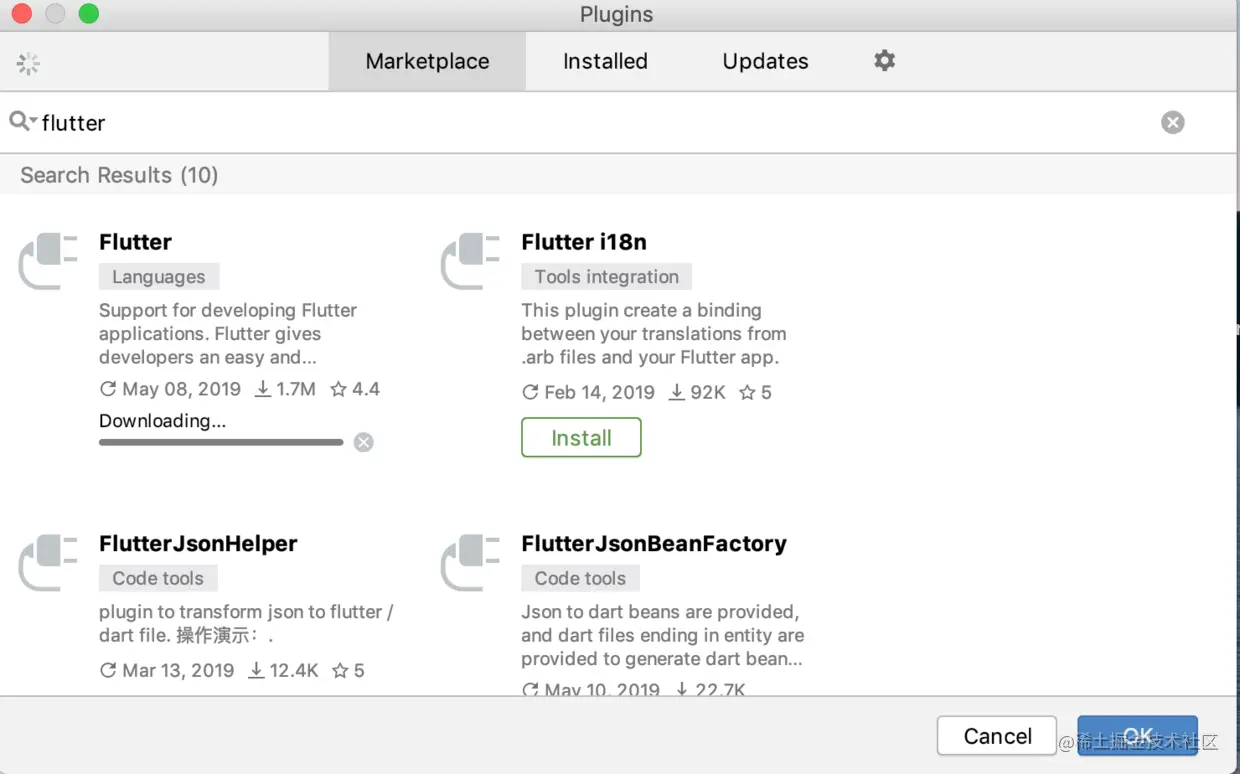Switch to the Installed tab
Screen dimensions: 1240x774
[605, 61]
